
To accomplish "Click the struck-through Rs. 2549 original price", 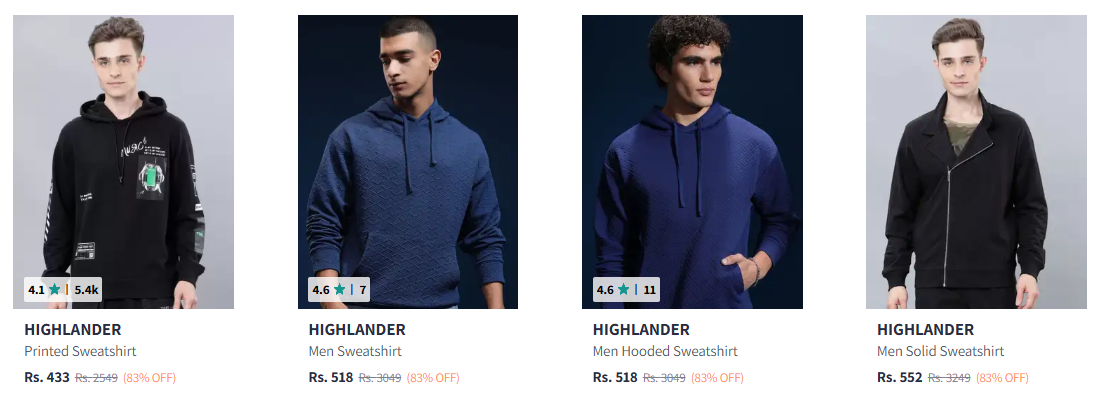I will point(96,378).
